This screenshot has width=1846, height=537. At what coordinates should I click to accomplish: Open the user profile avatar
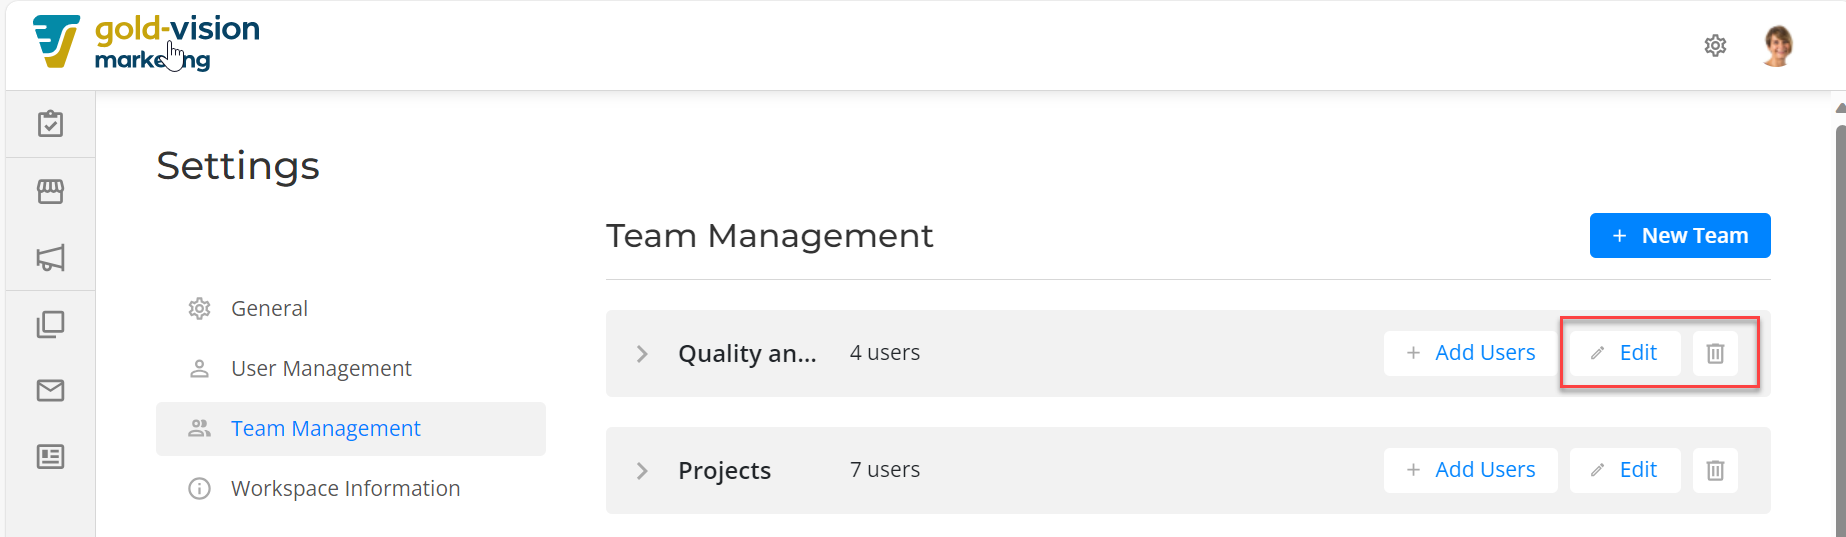click(1777, 46)
